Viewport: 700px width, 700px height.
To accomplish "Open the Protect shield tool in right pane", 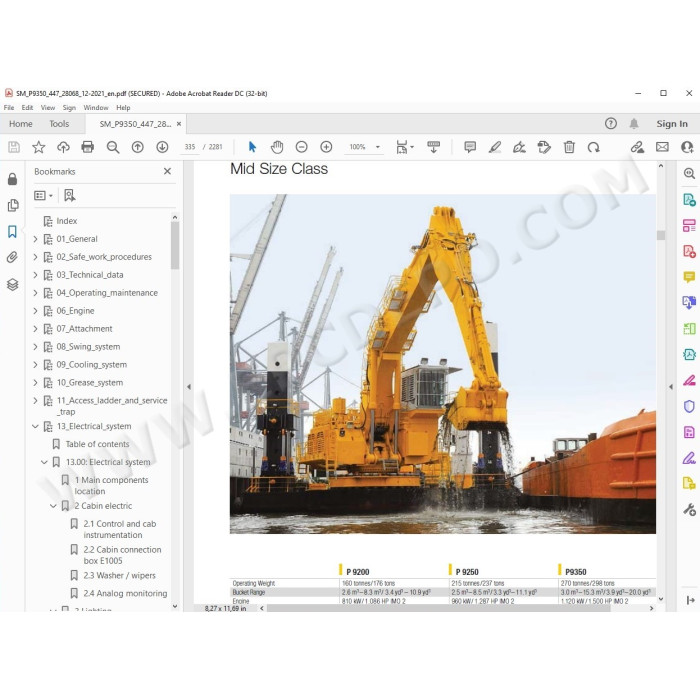I will click(x=689, y=406).
